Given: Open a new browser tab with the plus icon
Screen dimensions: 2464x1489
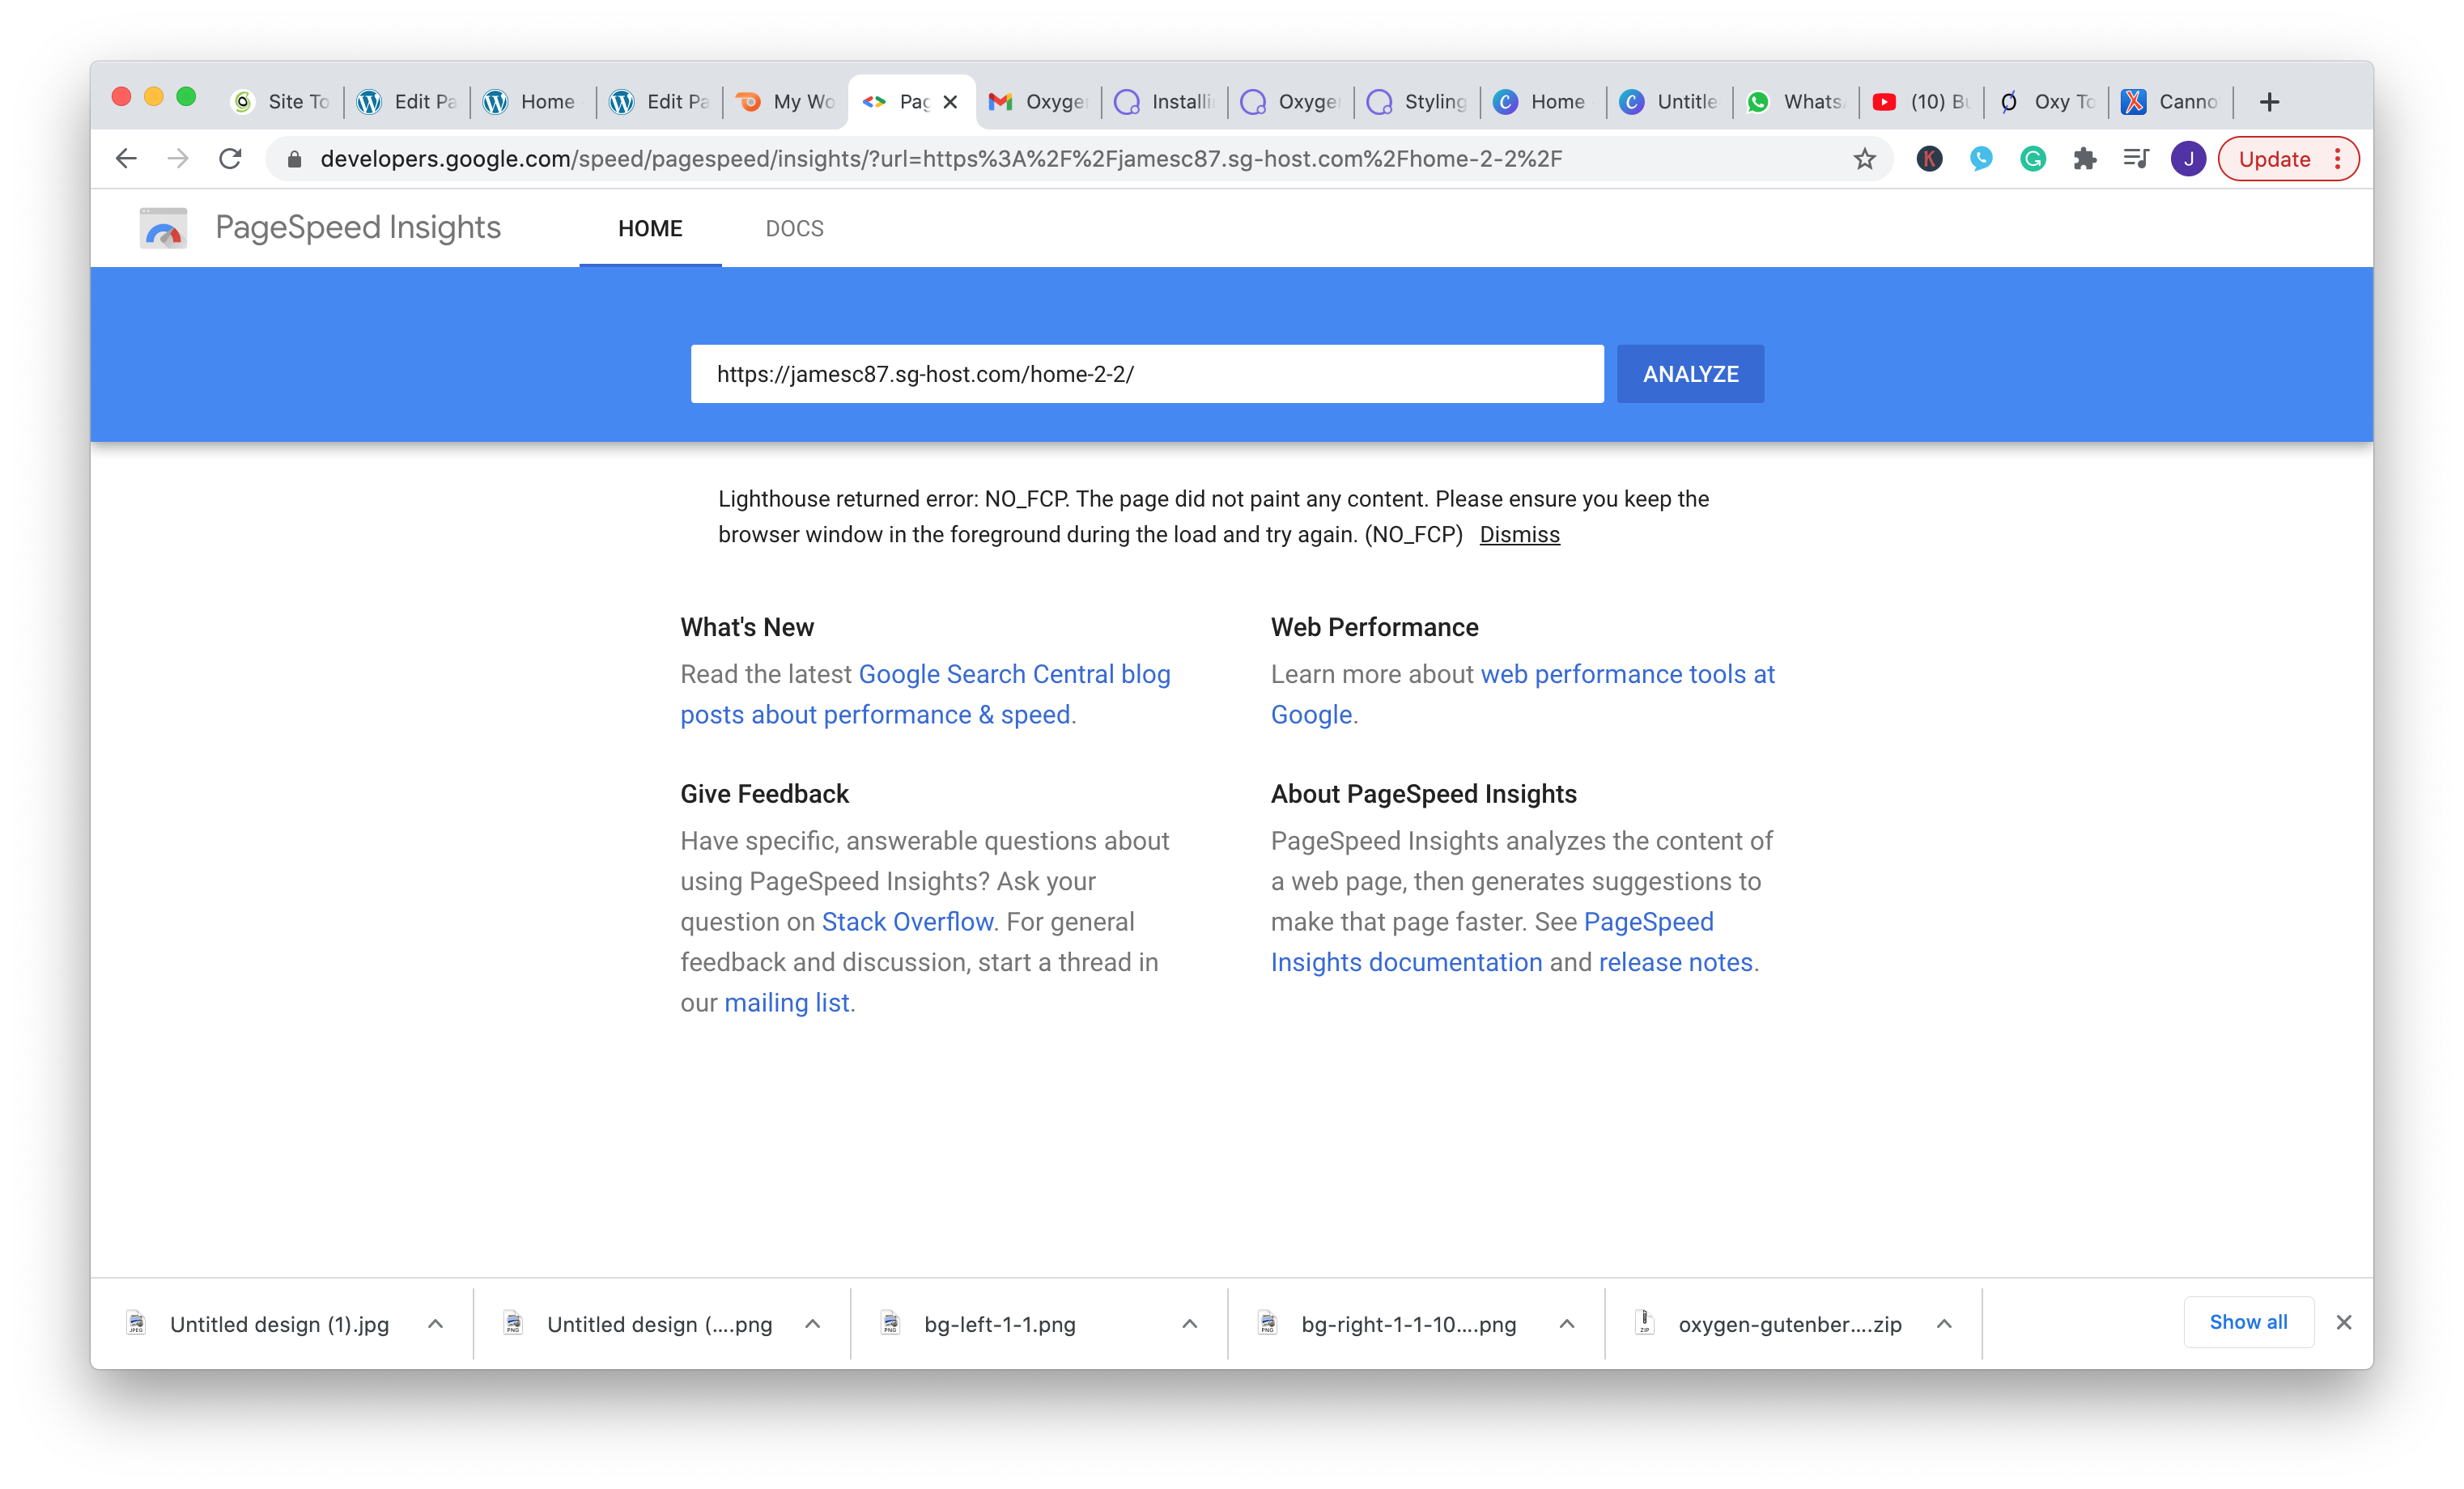Looking at the screenshot, I should click(2268, 101).
